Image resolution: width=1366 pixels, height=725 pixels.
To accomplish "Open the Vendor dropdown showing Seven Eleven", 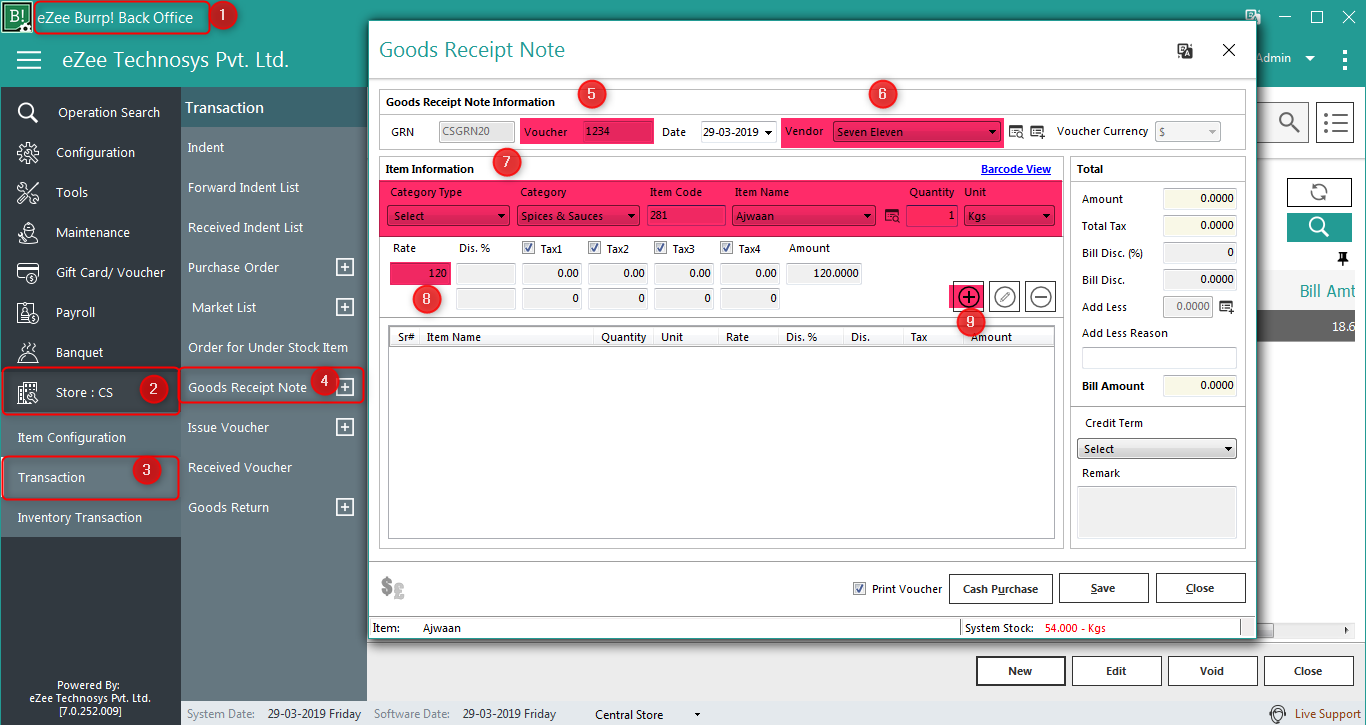I will pyautogui.click(x=916, y=132).
